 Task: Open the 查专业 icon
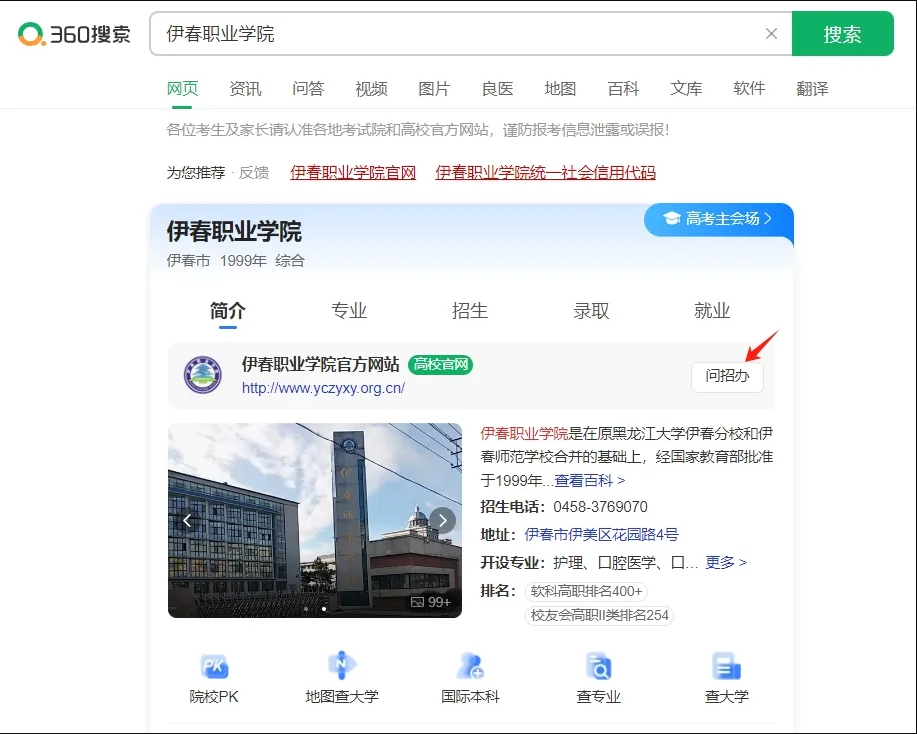tap(598, 667)
